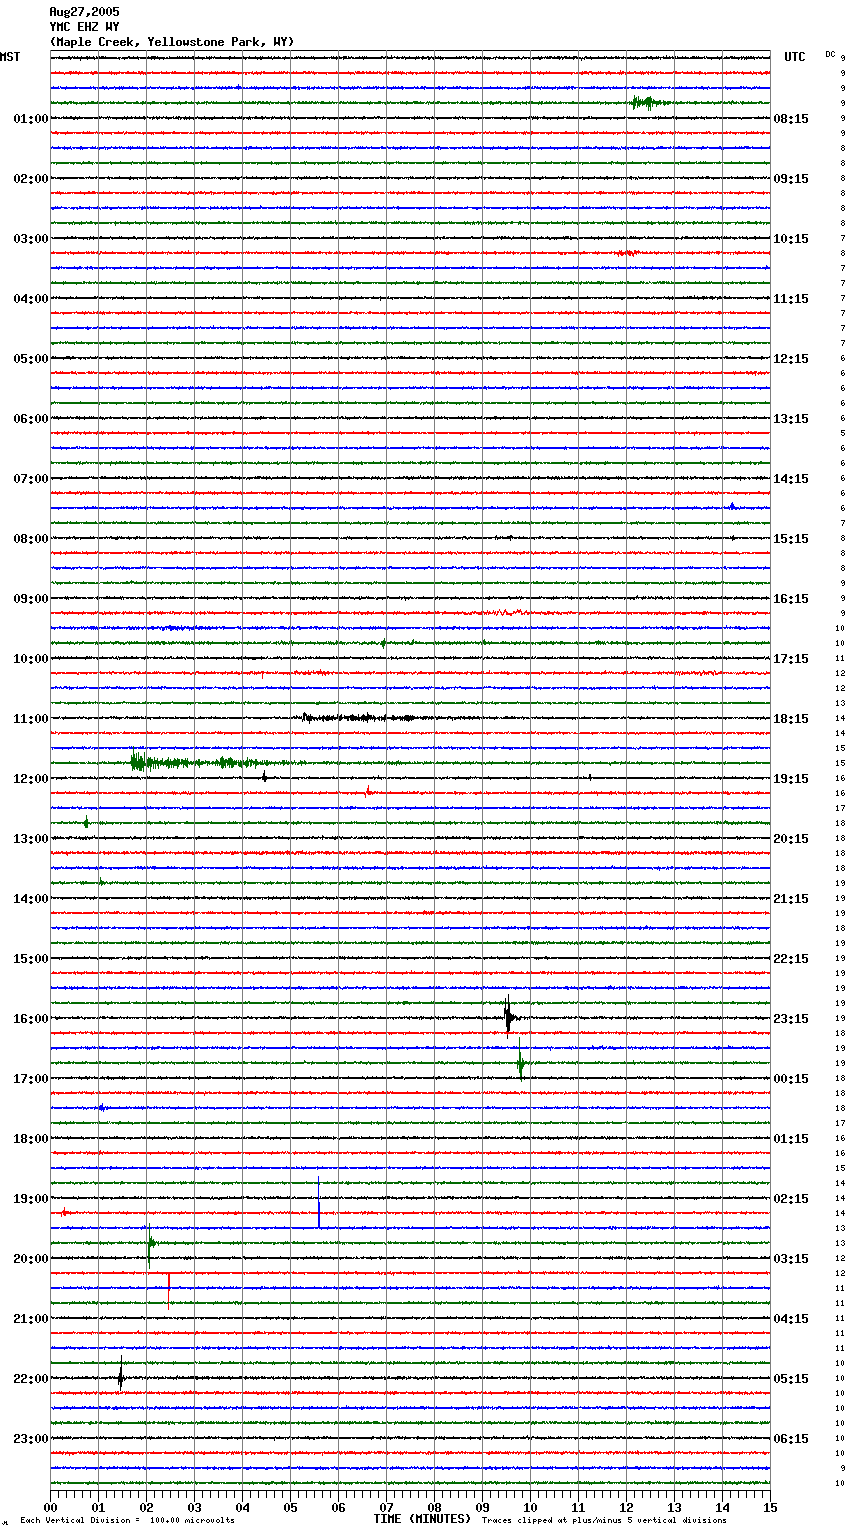850x1534 pixels.
Task: Click green spike just above the 17:00 trace
Action: pos(520,1062)
